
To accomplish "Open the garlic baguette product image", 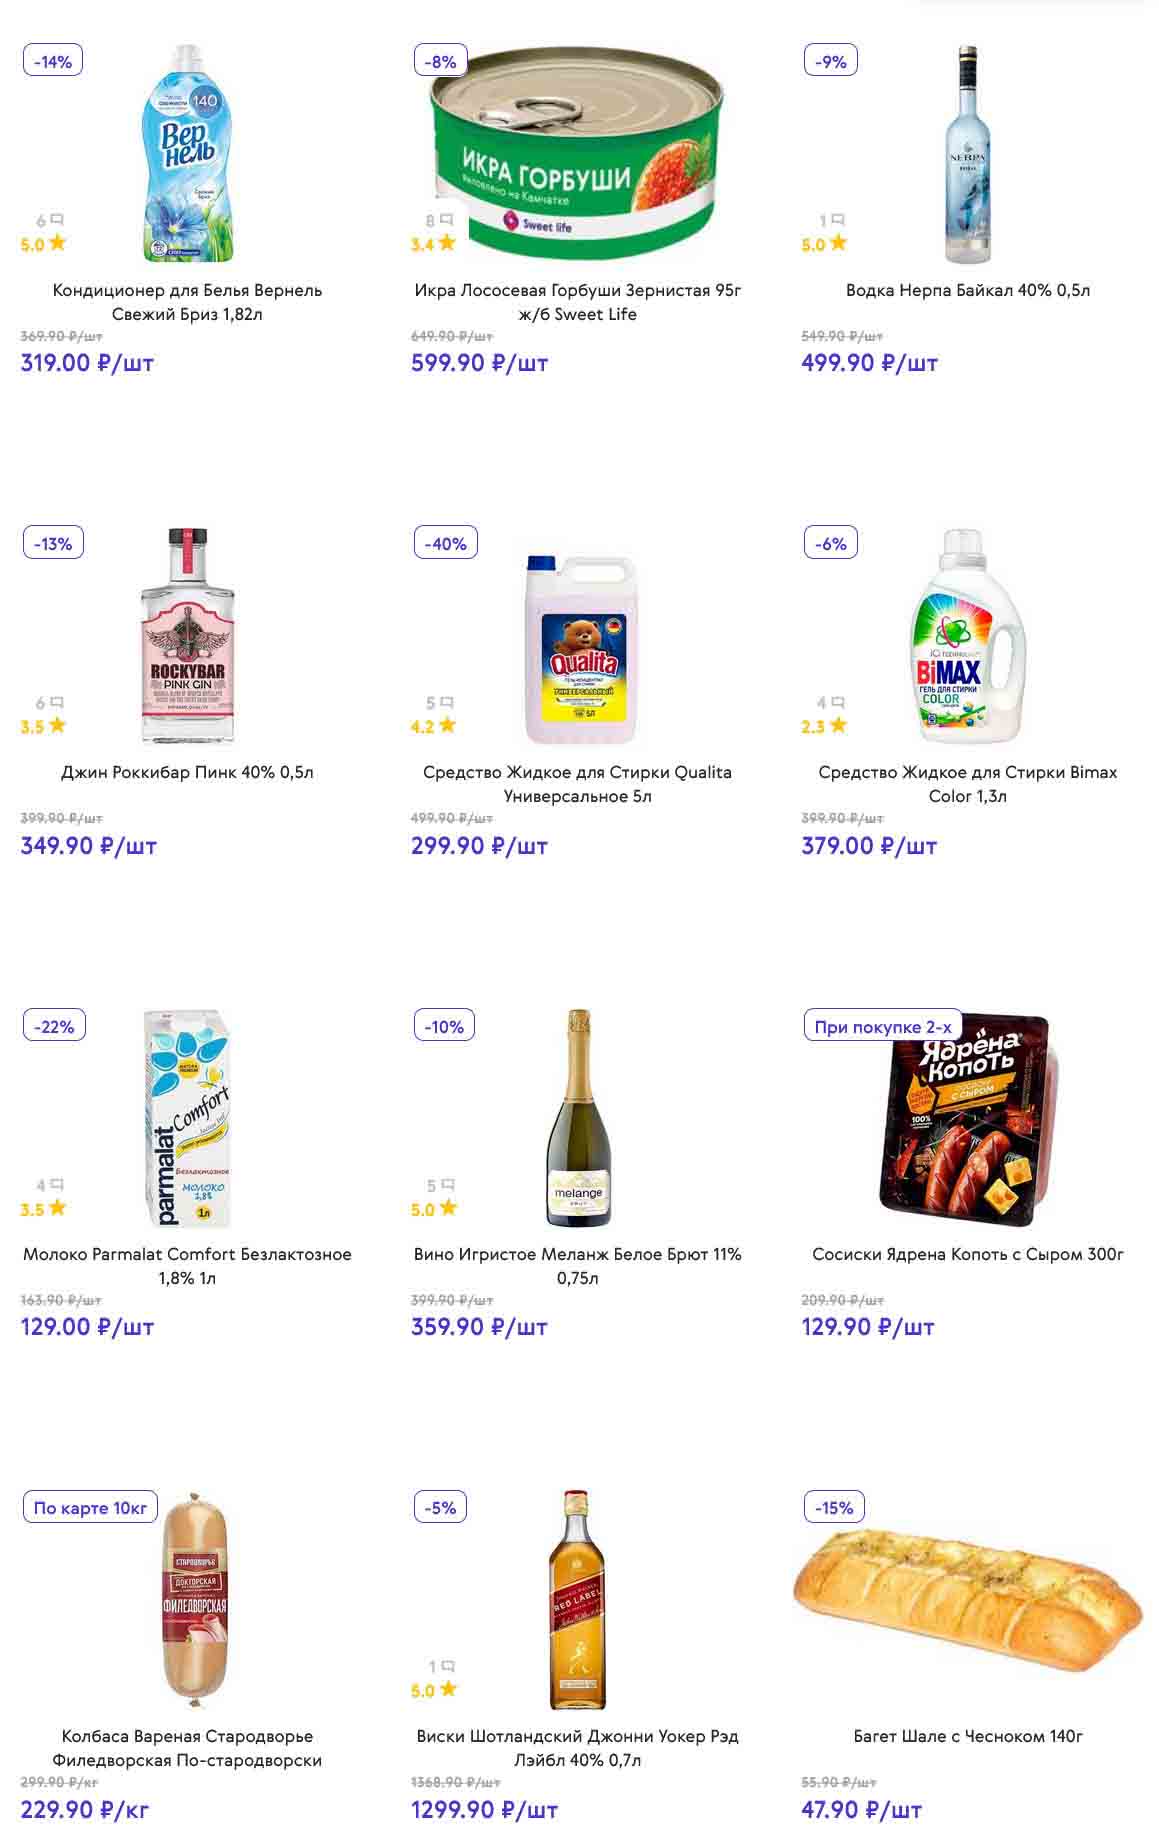I will coord(967,1598).
